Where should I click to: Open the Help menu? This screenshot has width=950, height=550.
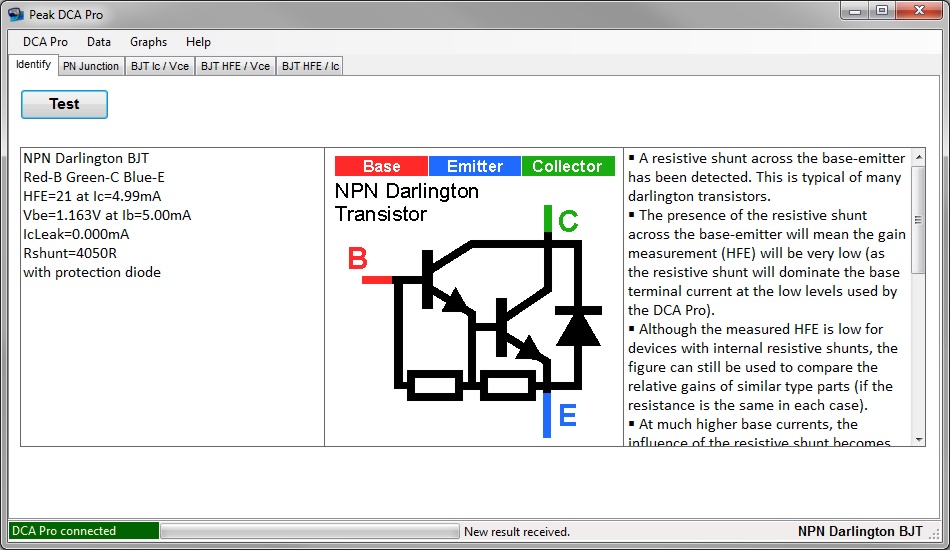point(198,42)
